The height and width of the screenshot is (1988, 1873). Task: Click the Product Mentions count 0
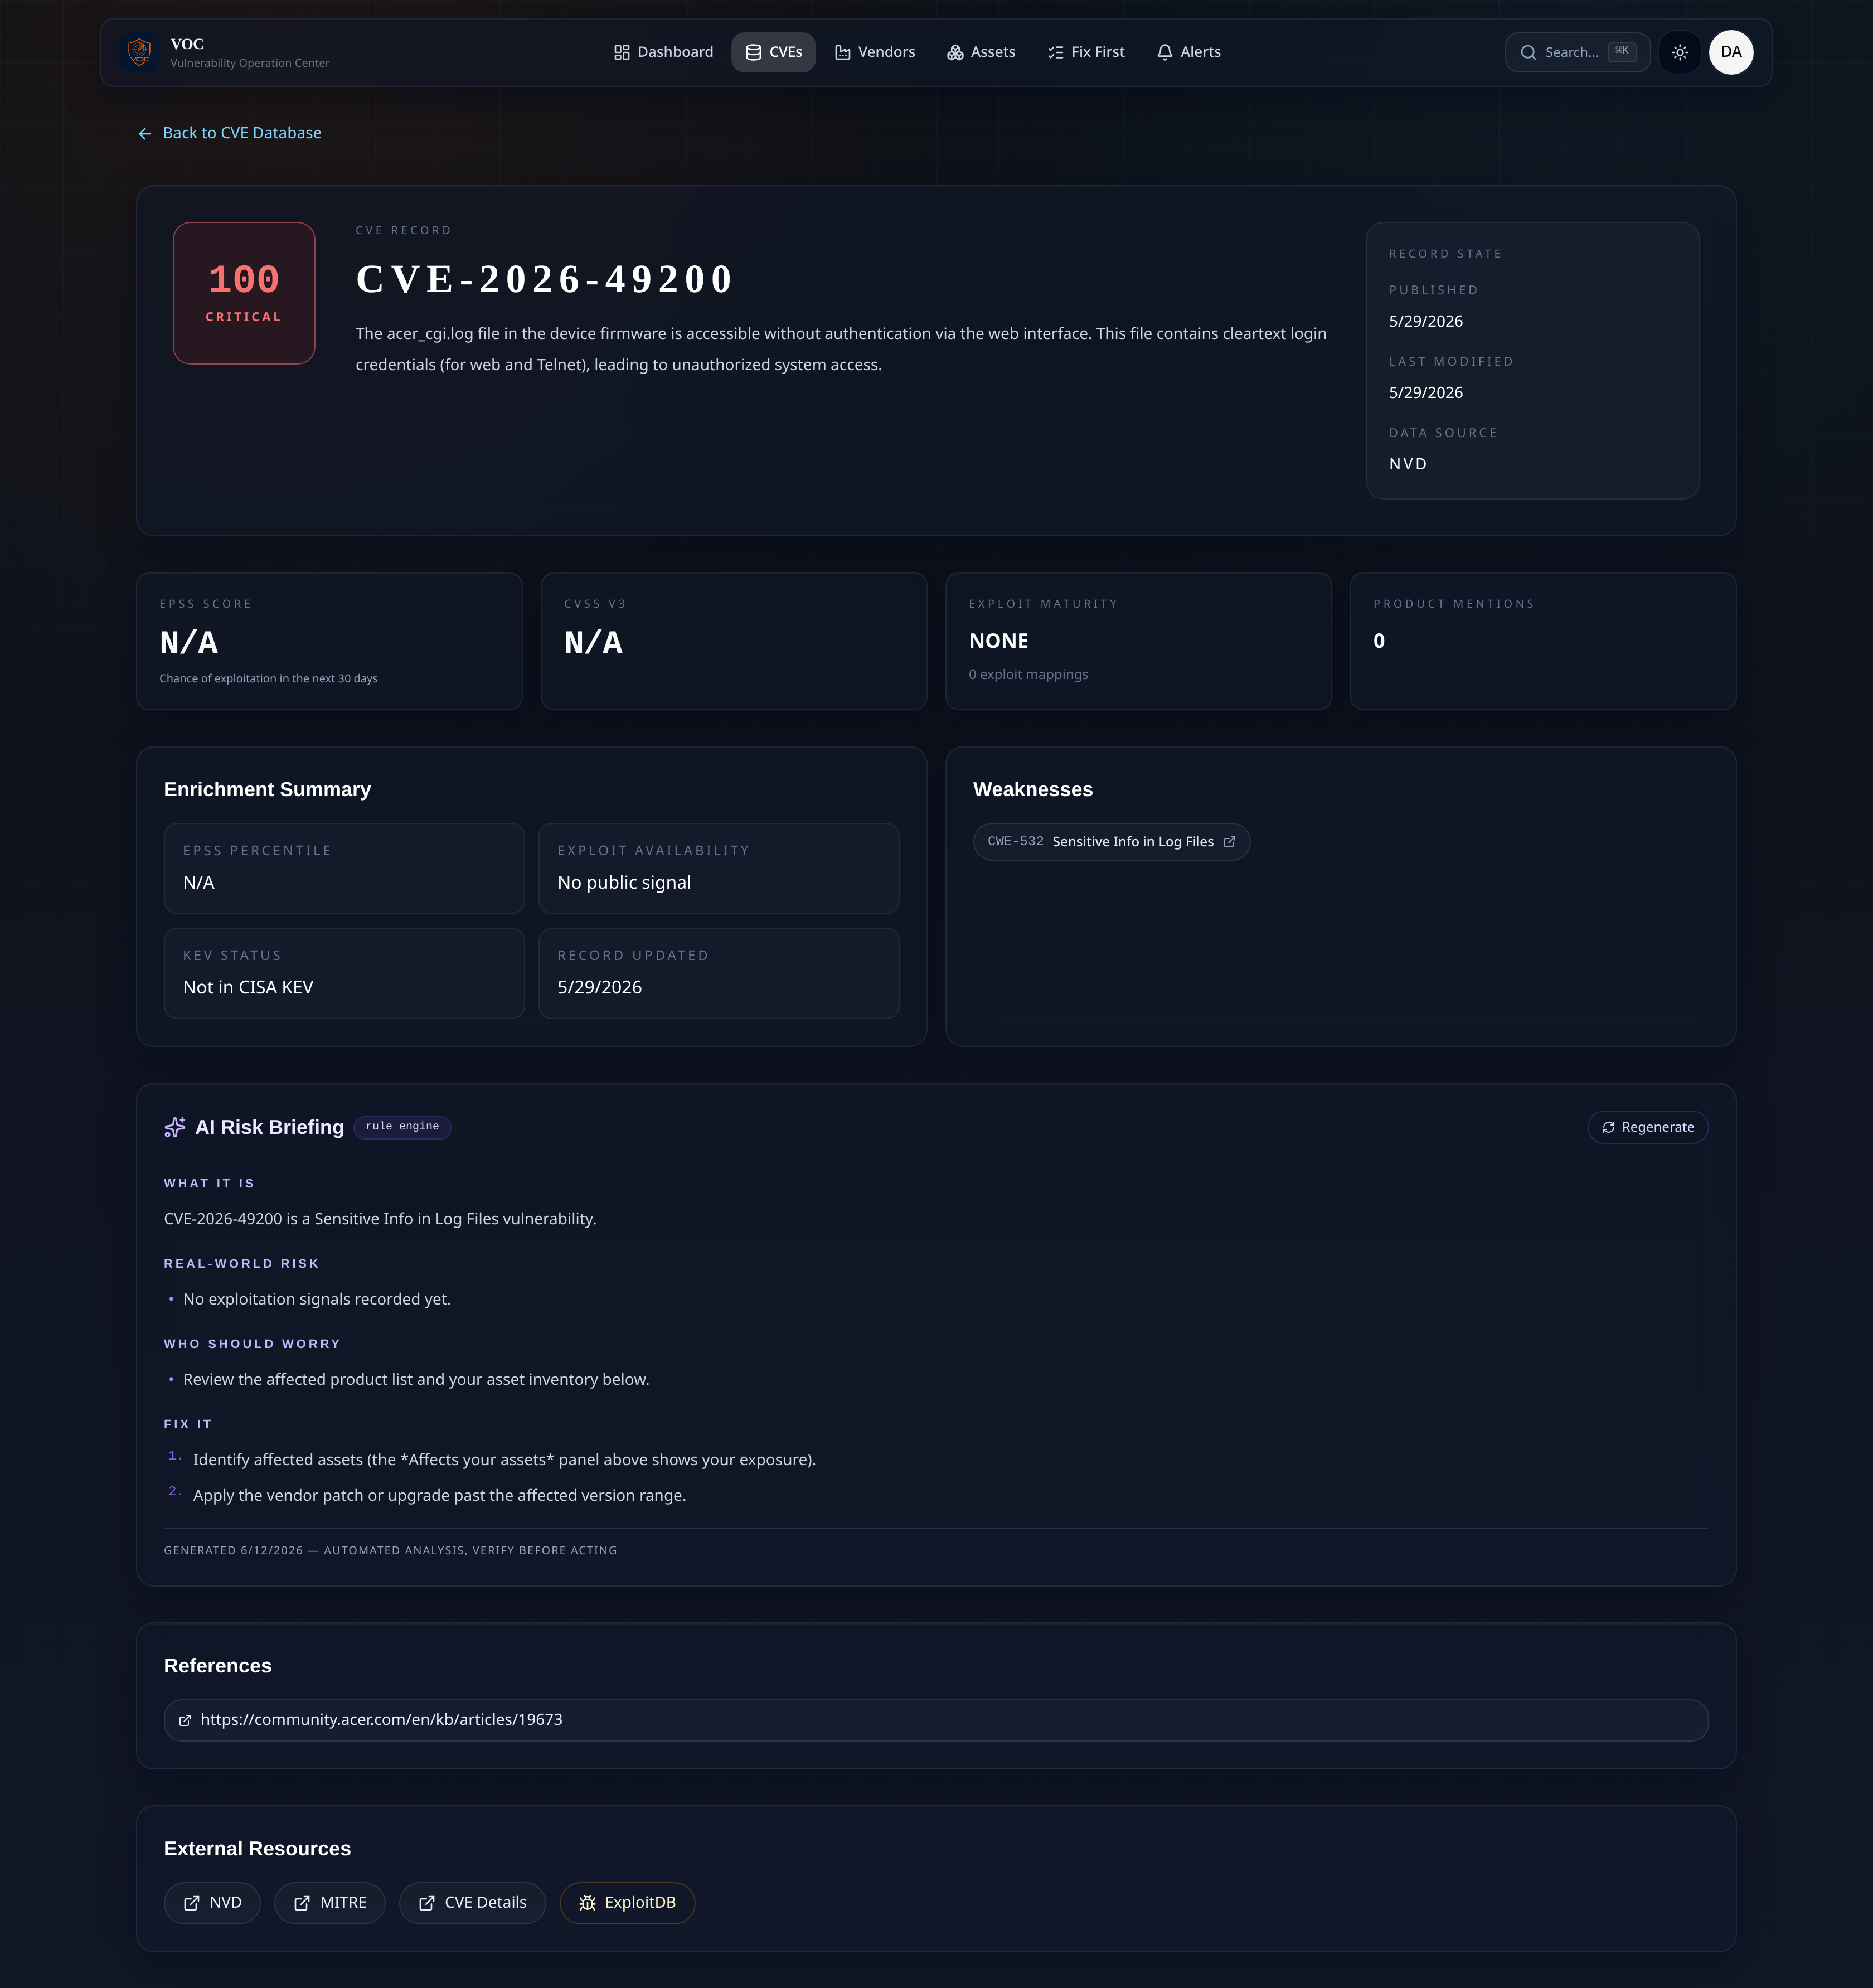1379,641
